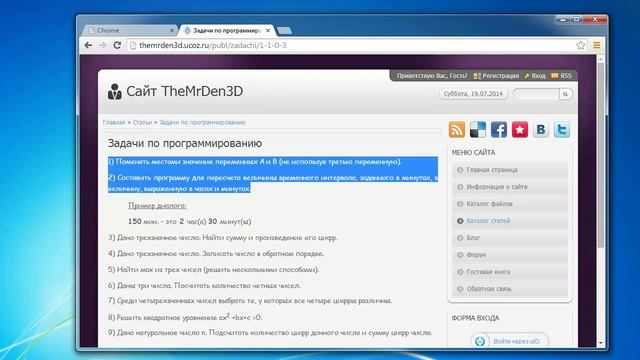The height and width of the screenshot is (360, 640).
Task: Click highlighted task 1 'Поменять местами' line
Action: (255, 162)
